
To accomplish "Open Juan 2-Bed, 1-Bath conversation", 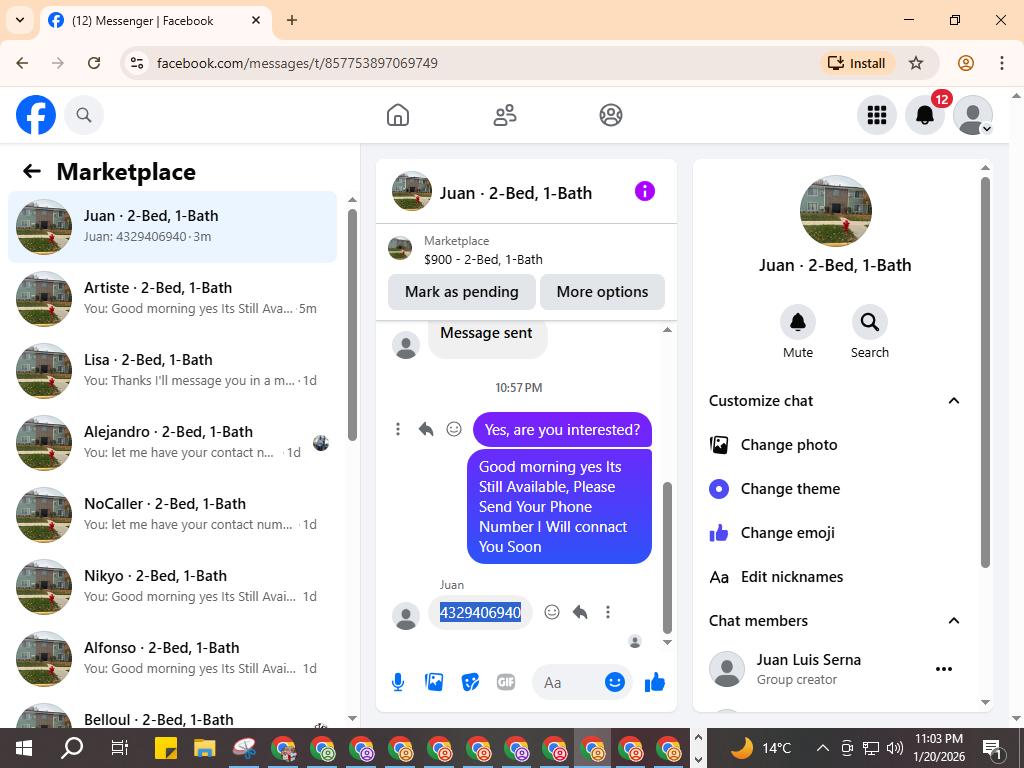I will coord(172,227).
